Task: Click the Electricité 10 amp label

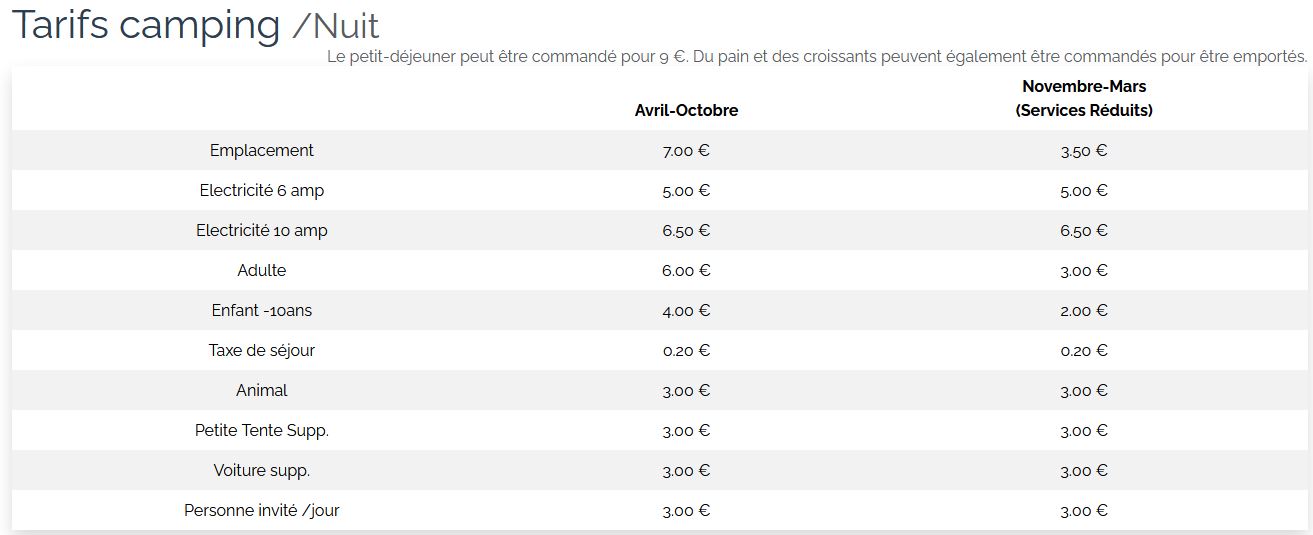Action: (x=262, y=230)
